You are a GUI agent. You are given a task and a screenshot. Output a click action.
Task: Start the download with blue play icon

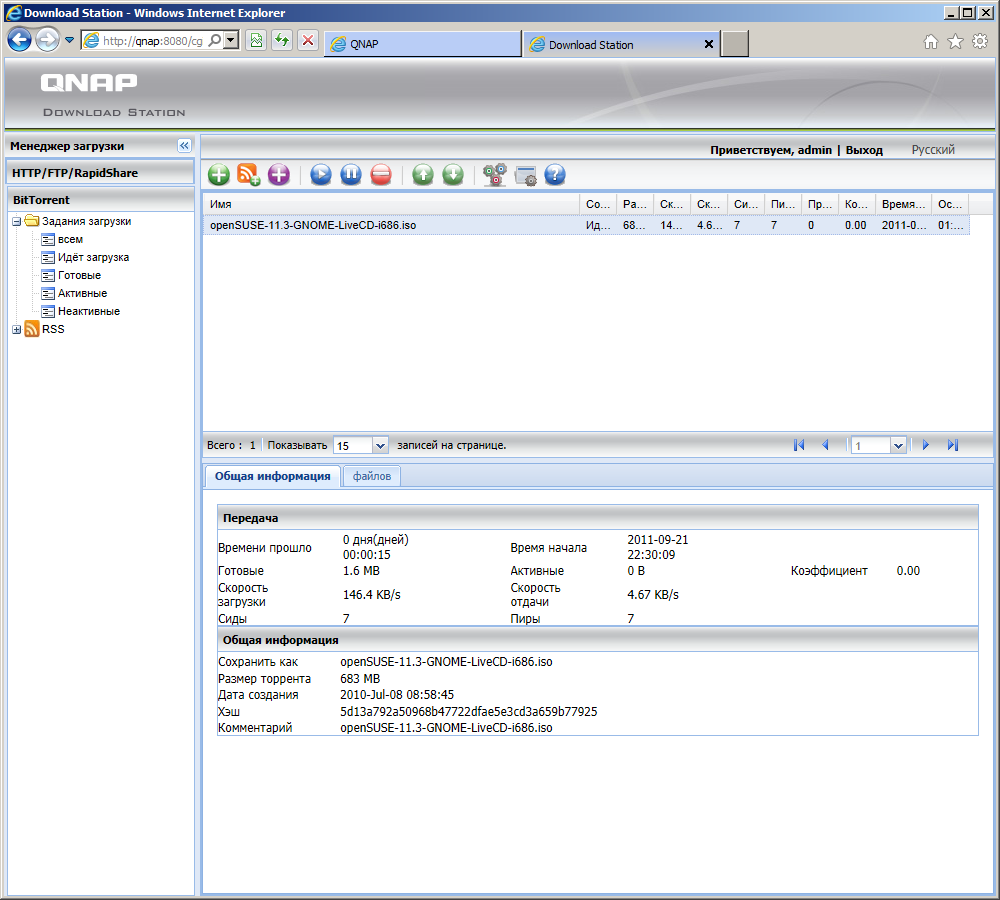click(321, 175)
